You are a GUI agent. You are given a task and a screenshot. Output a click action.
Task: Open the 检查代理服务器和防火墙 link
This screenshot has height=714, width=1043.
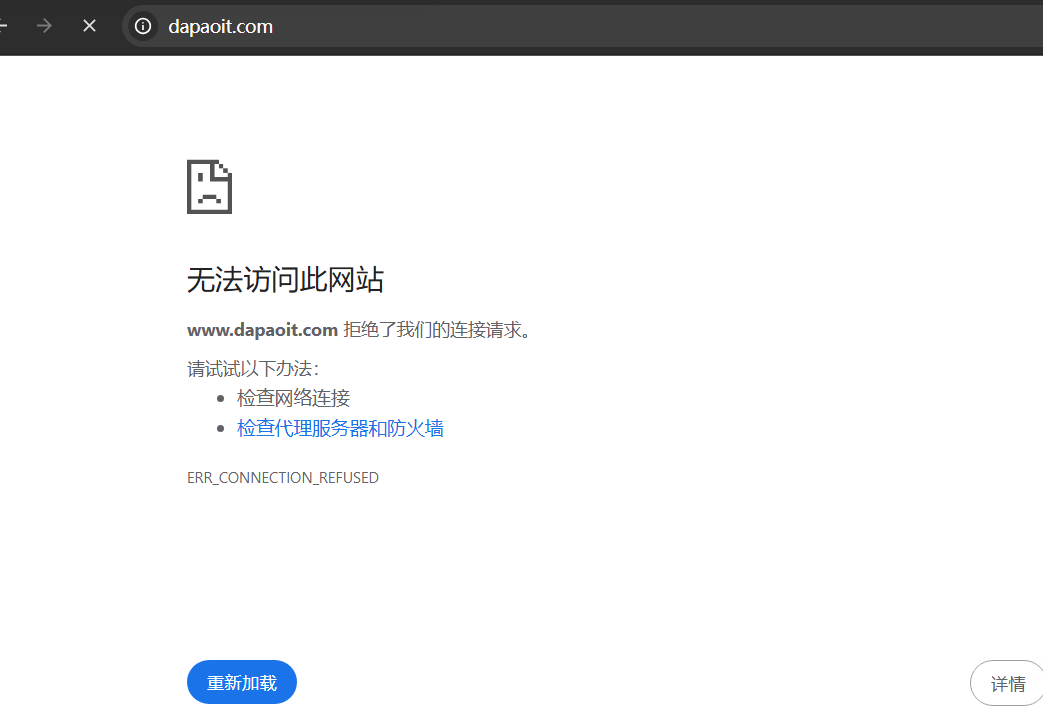340,428
